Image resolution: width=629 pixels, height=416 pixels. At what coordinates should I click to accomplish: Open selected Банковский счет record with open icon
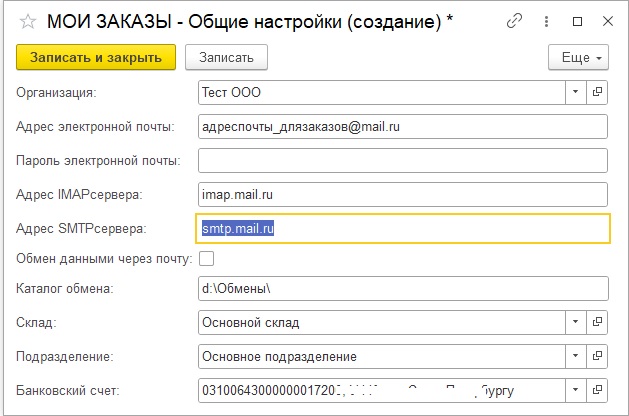(x=598, y=389)
